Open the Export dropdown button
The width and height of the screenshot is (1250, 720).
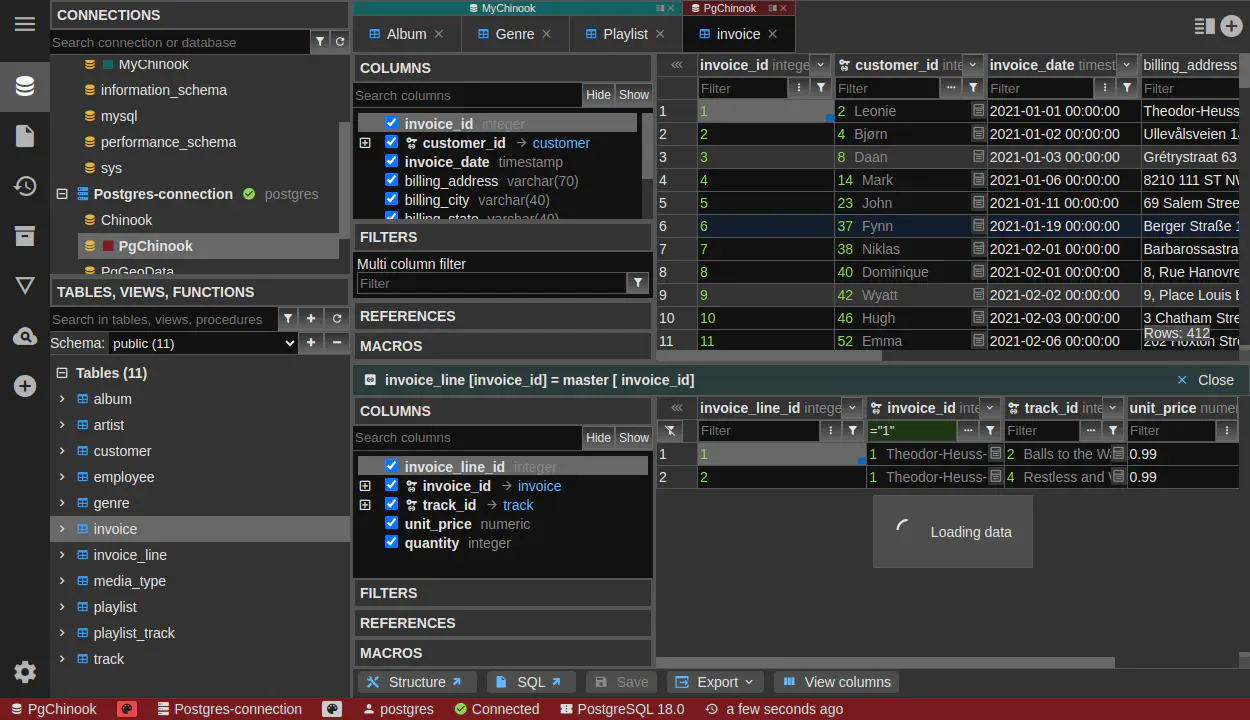715,682
